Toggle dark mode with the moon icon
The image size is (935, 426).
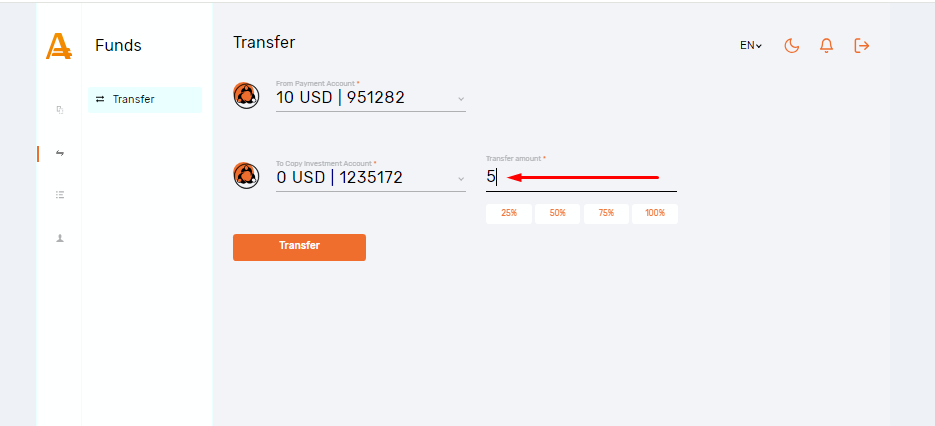[792, 45]
